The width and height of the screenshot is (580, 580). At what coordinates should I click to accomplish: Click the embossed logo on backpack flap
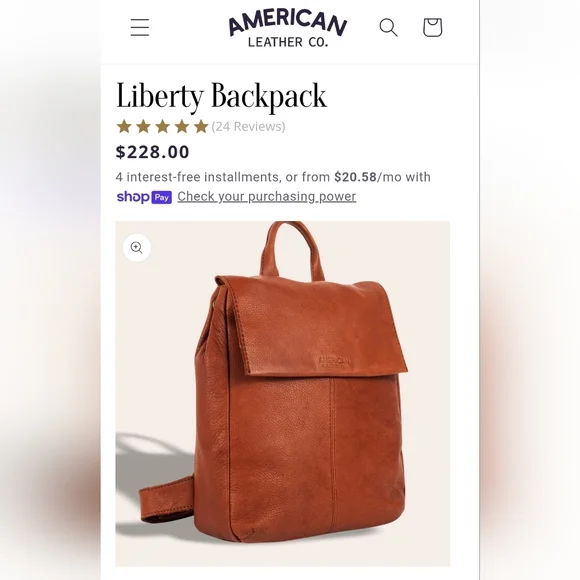tap(334, 361)
